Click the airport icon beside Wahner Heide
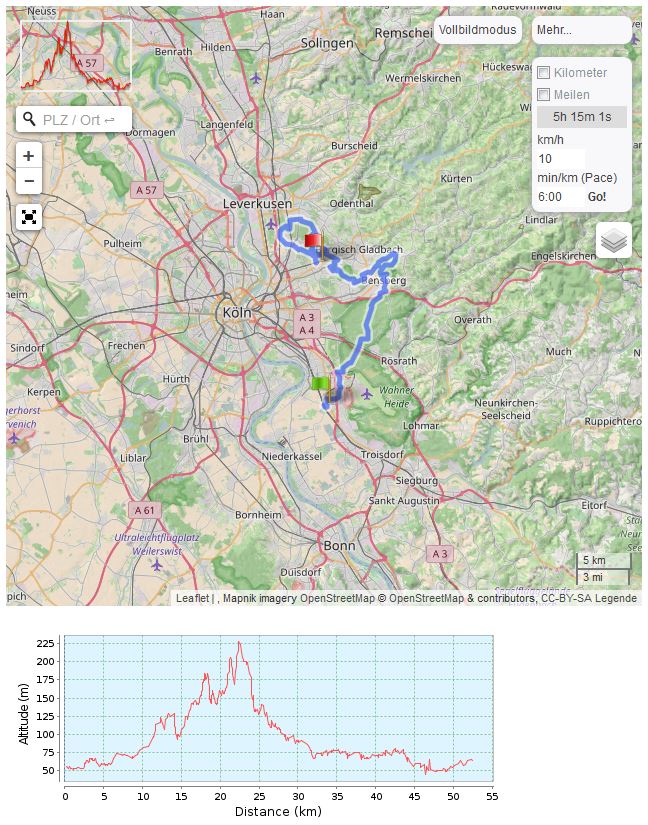This screenshot has width=648, height=825. point(367,393)
